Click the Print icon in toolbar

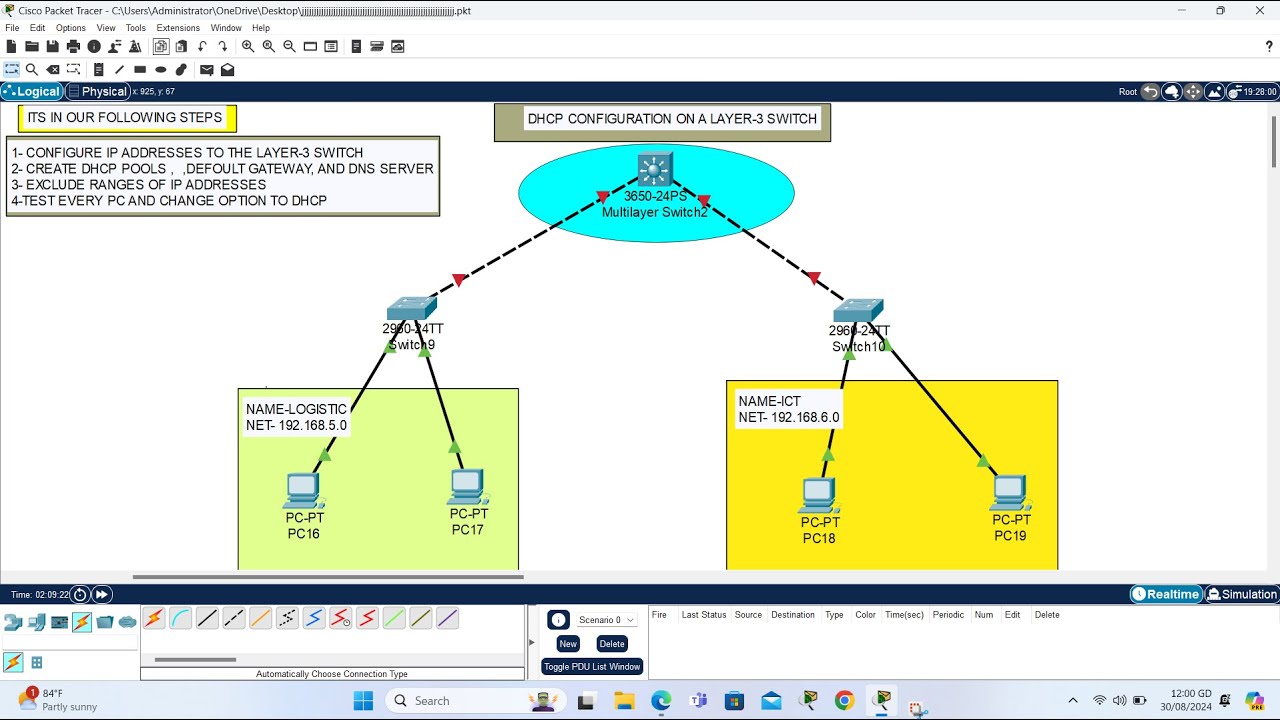73,46
